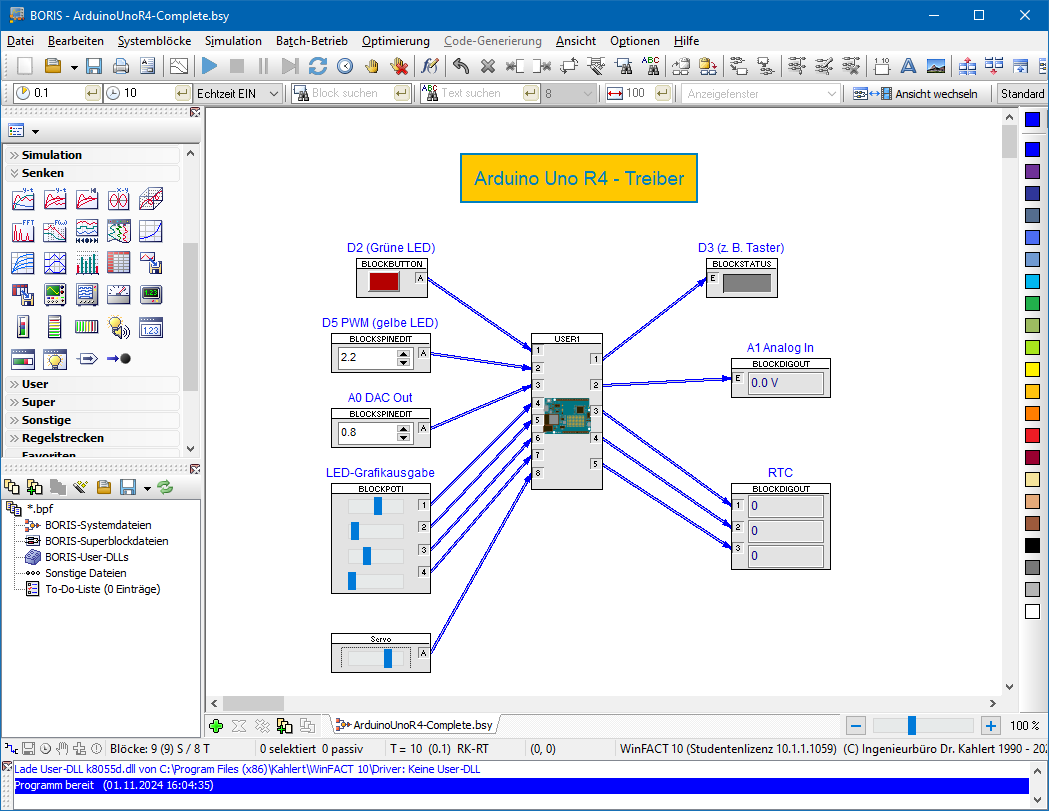
Task: Collapse the Senken block category
Action: click(x=92, y=173)
